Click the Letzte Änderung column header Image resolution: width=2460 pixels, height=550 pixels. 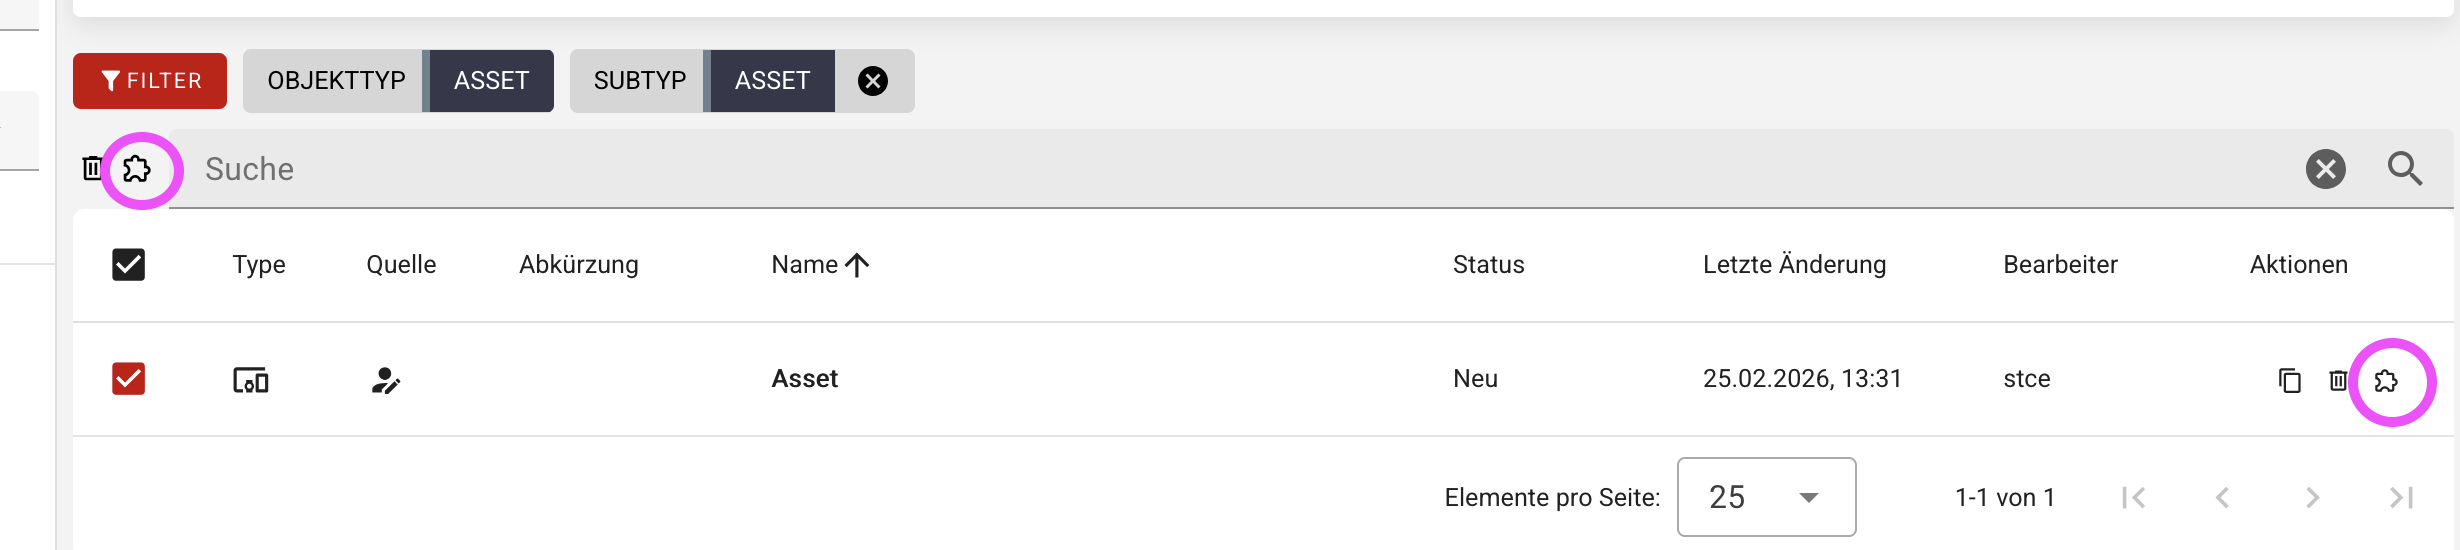click(1794, 265)
